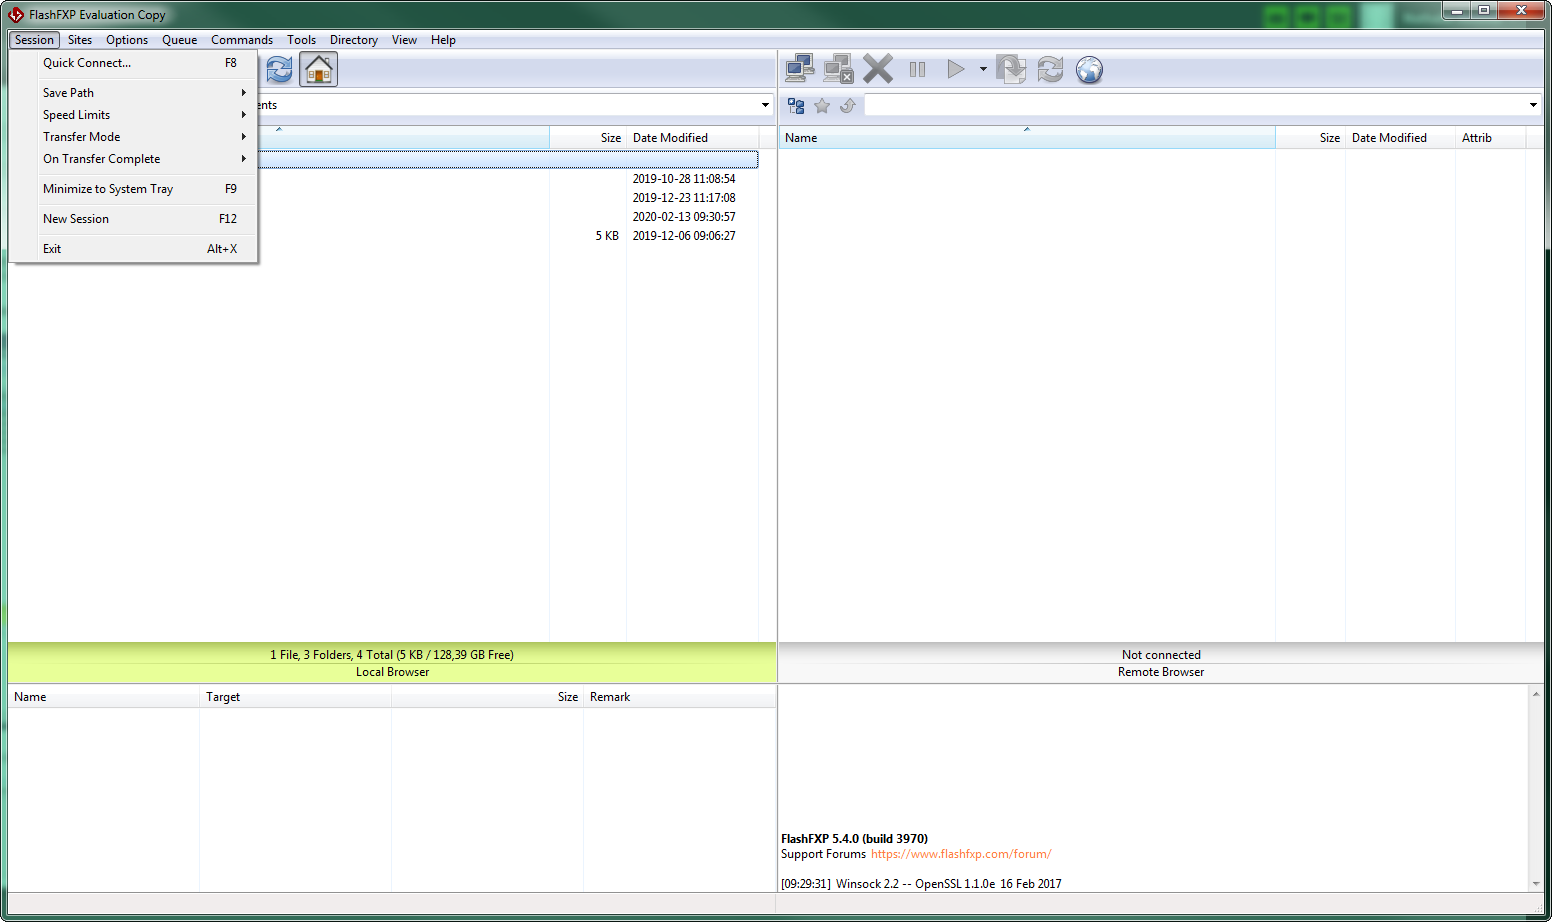Select the 5 KB file row
This screenshot has width=1552, height=922.
click(x=383, y=236)
